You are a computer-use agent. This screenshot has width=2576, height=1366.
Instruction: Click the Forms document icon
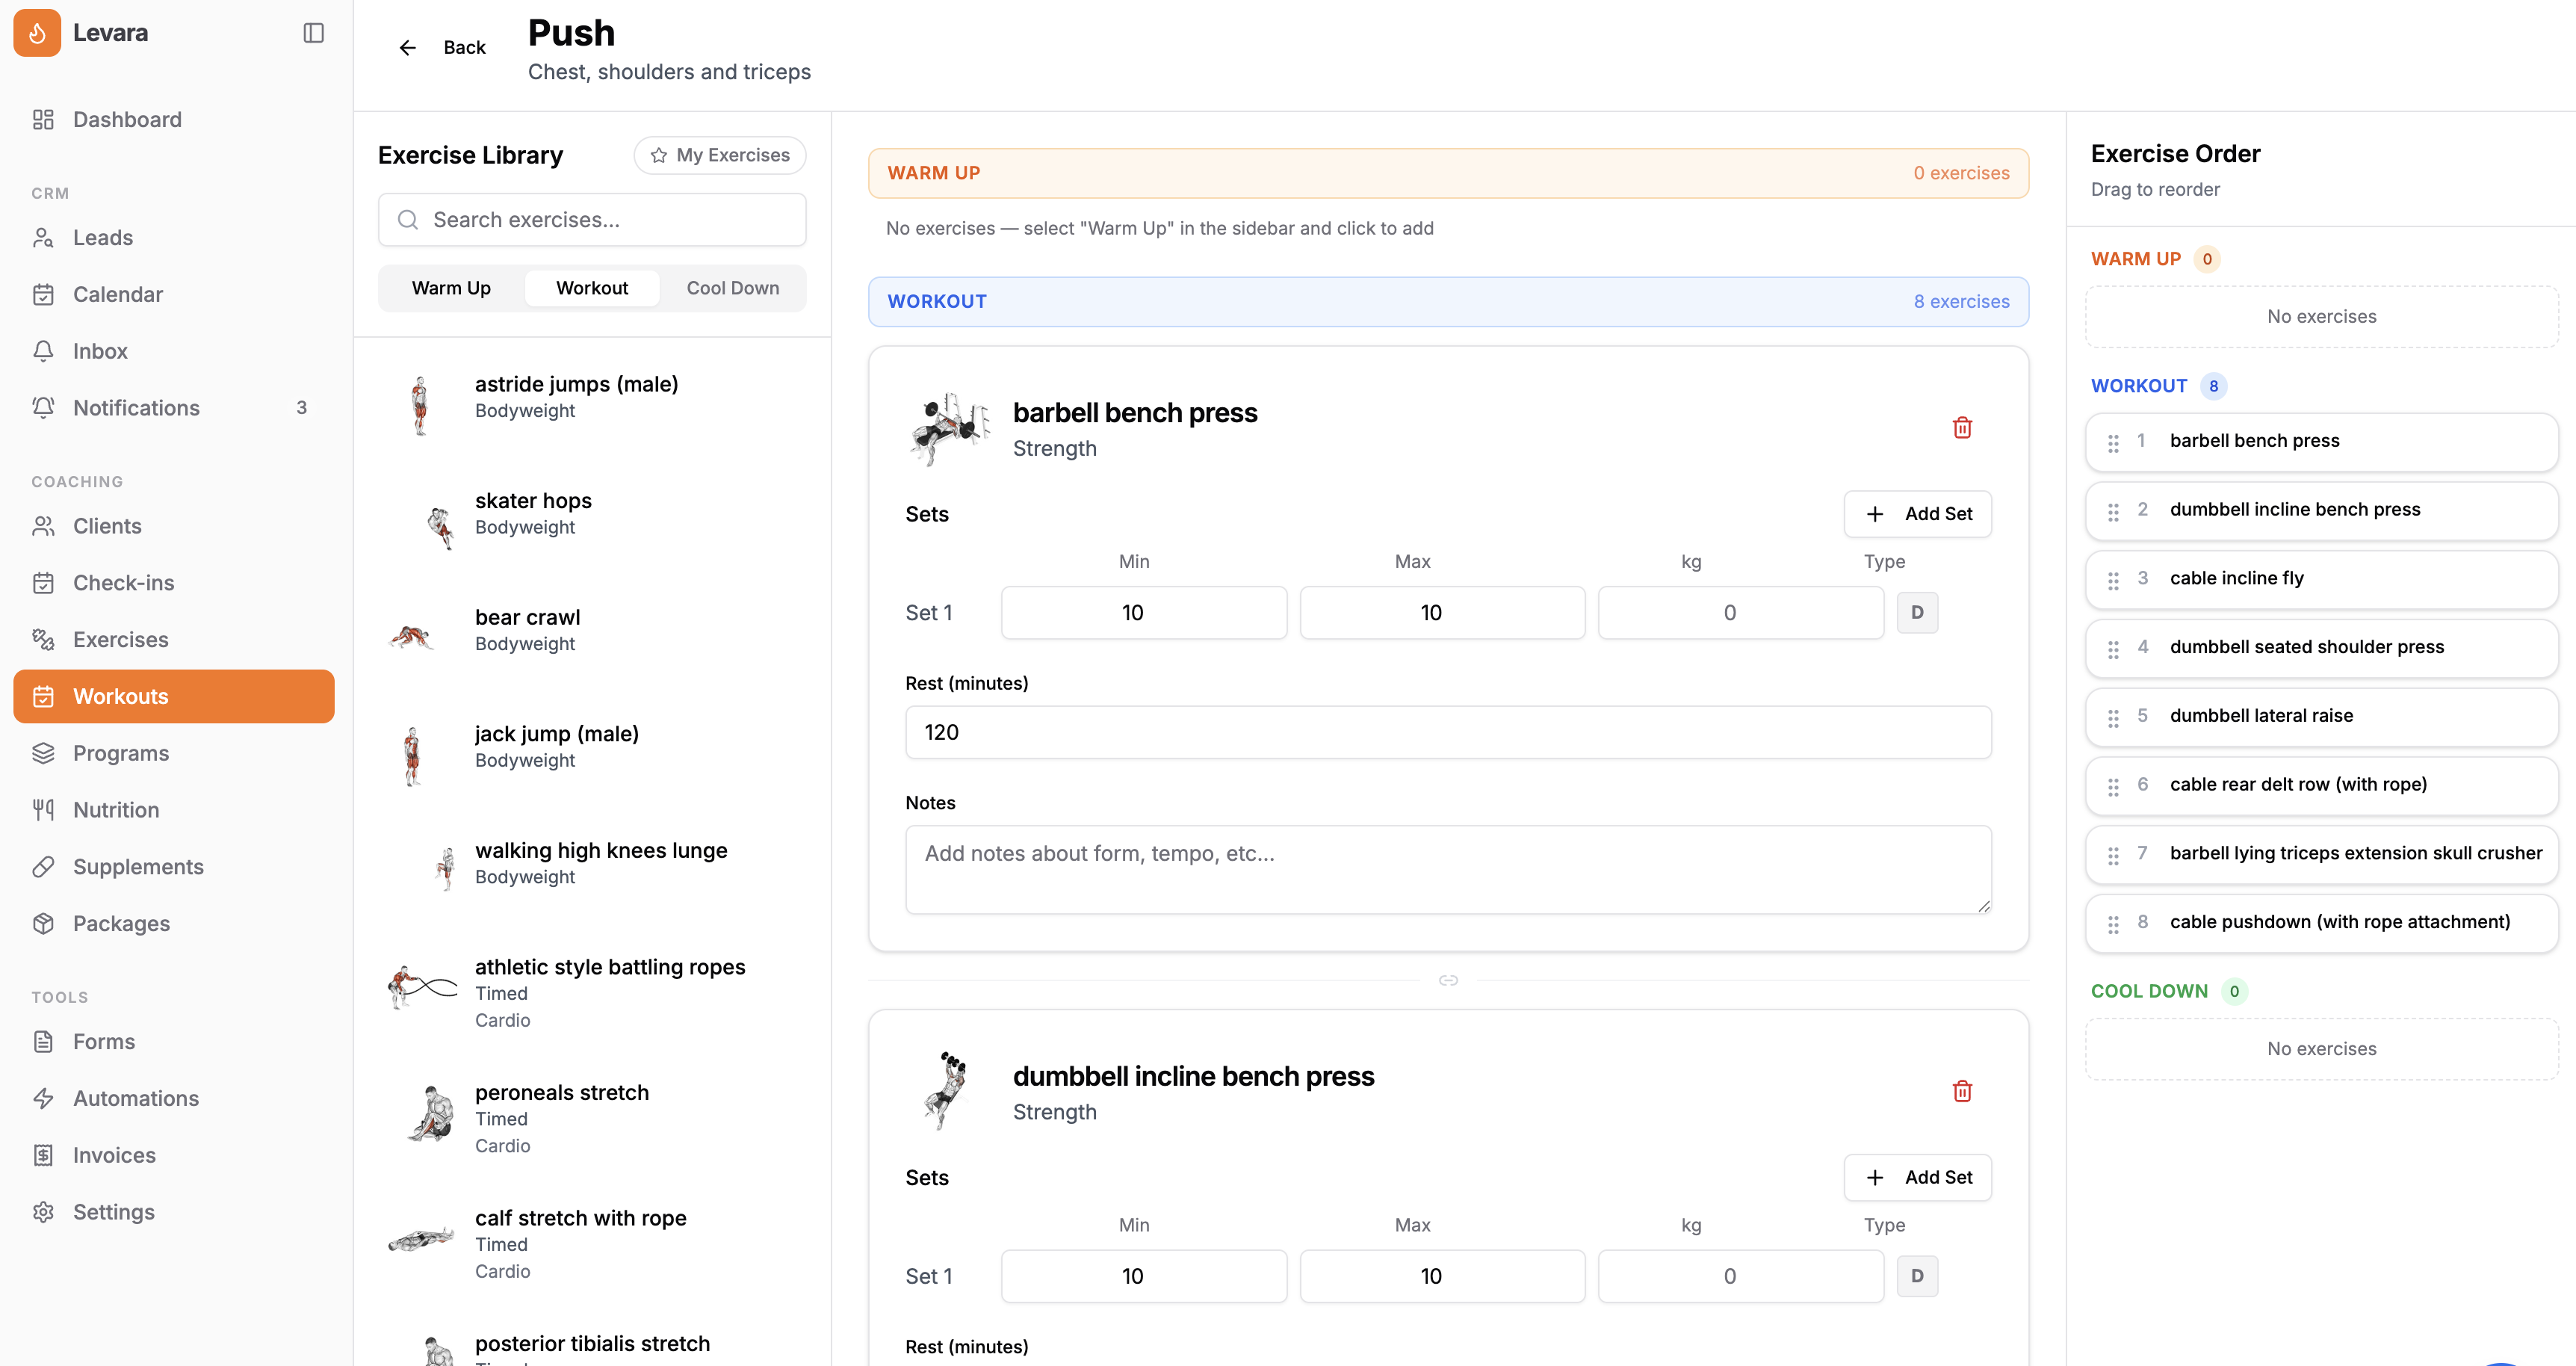(x=43, y=1041)
